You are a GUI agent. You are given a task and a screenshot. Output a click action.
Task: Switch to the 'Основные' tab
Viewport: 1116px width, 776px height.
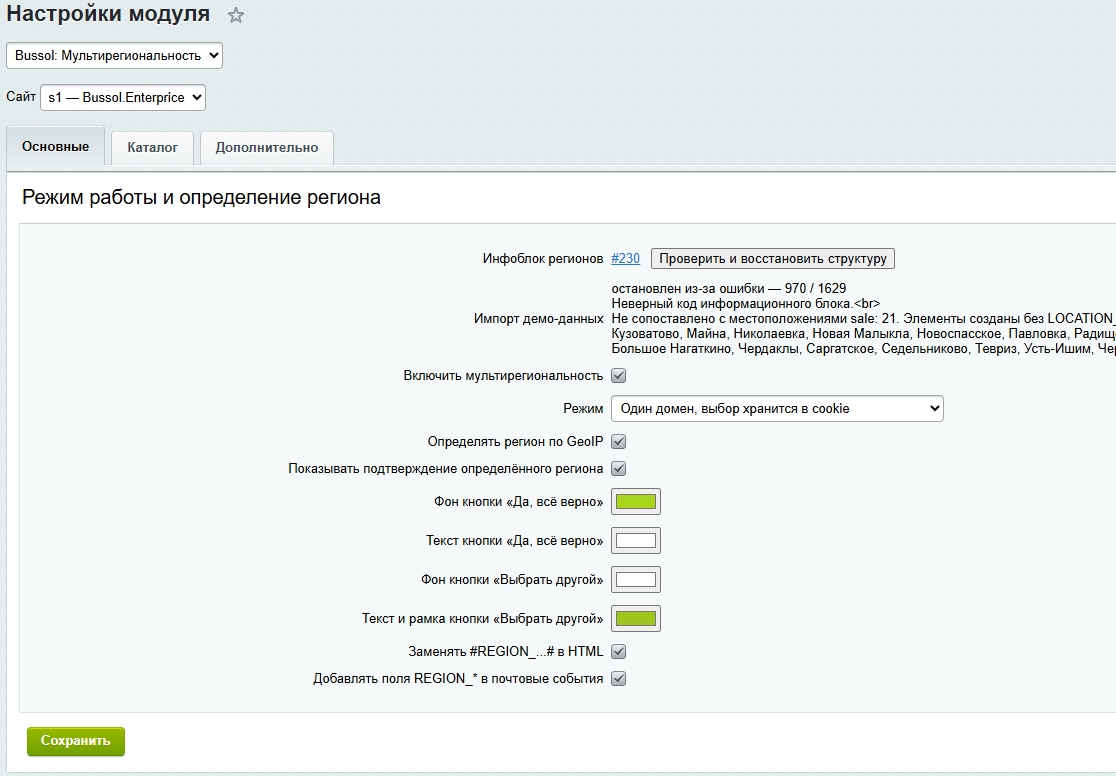pos(56,147)
